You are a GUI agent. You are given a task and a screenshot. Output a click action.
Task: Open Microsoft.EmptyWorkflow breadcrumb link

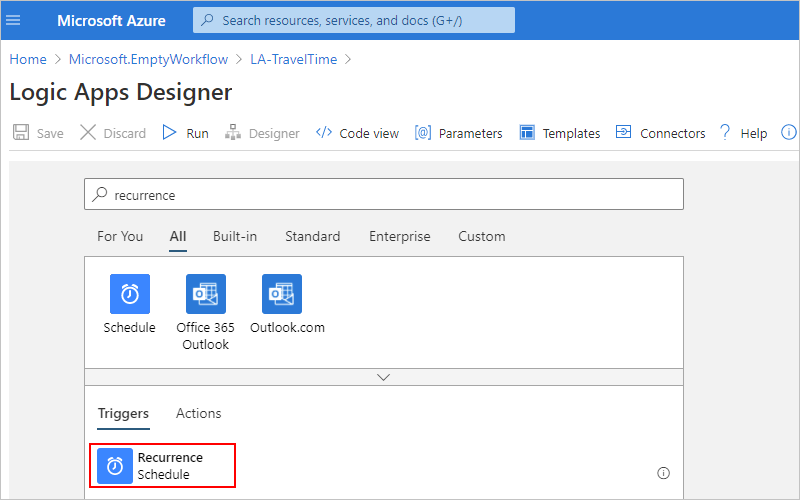[148, 59]
